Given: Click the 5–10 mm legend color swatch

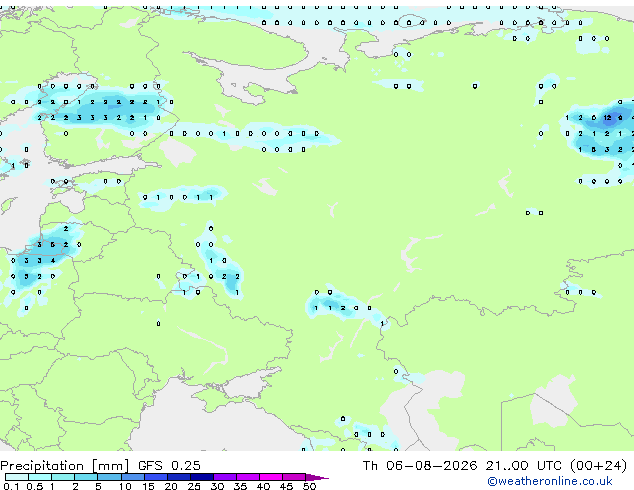Looking at the screenshot, I should point(109,477).
